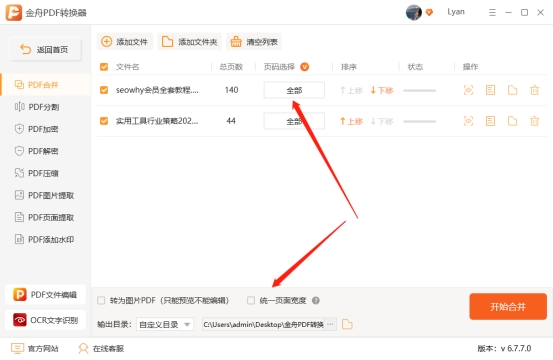Viewport: 553px width, 360px height.
Task: Click the page count 44
Action: coord(231,121)
